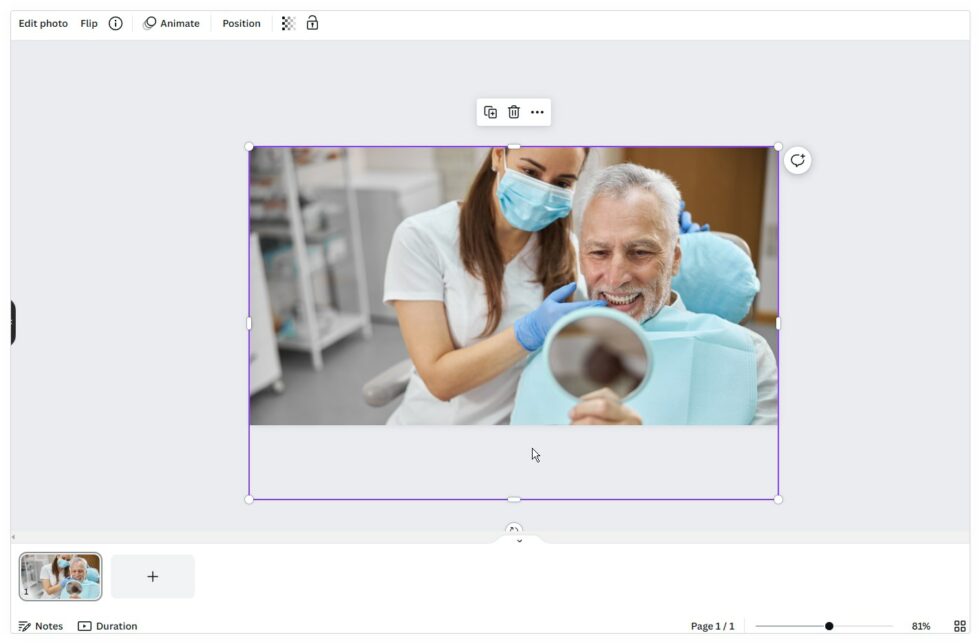This screenshot has height=644, width=980.
Task: Click the Page 1 / 1 indicator
Action: [x=709, y=626]
